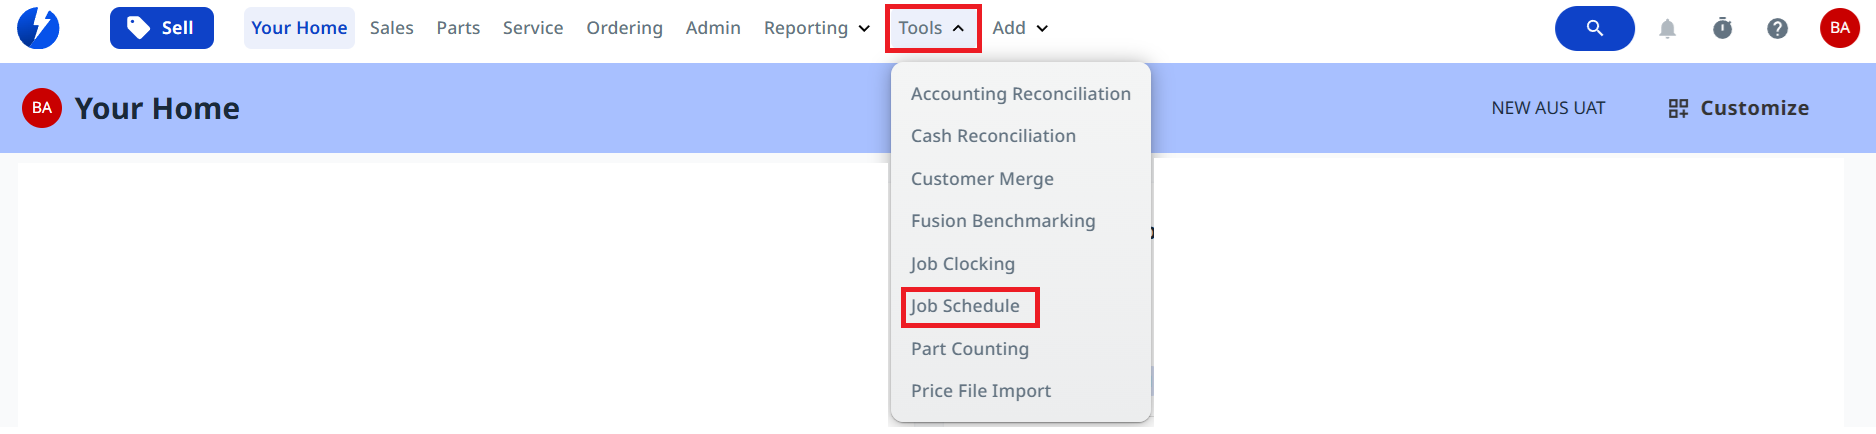
Task: Click the Customize dashboard button
Action: point(1738,108)
